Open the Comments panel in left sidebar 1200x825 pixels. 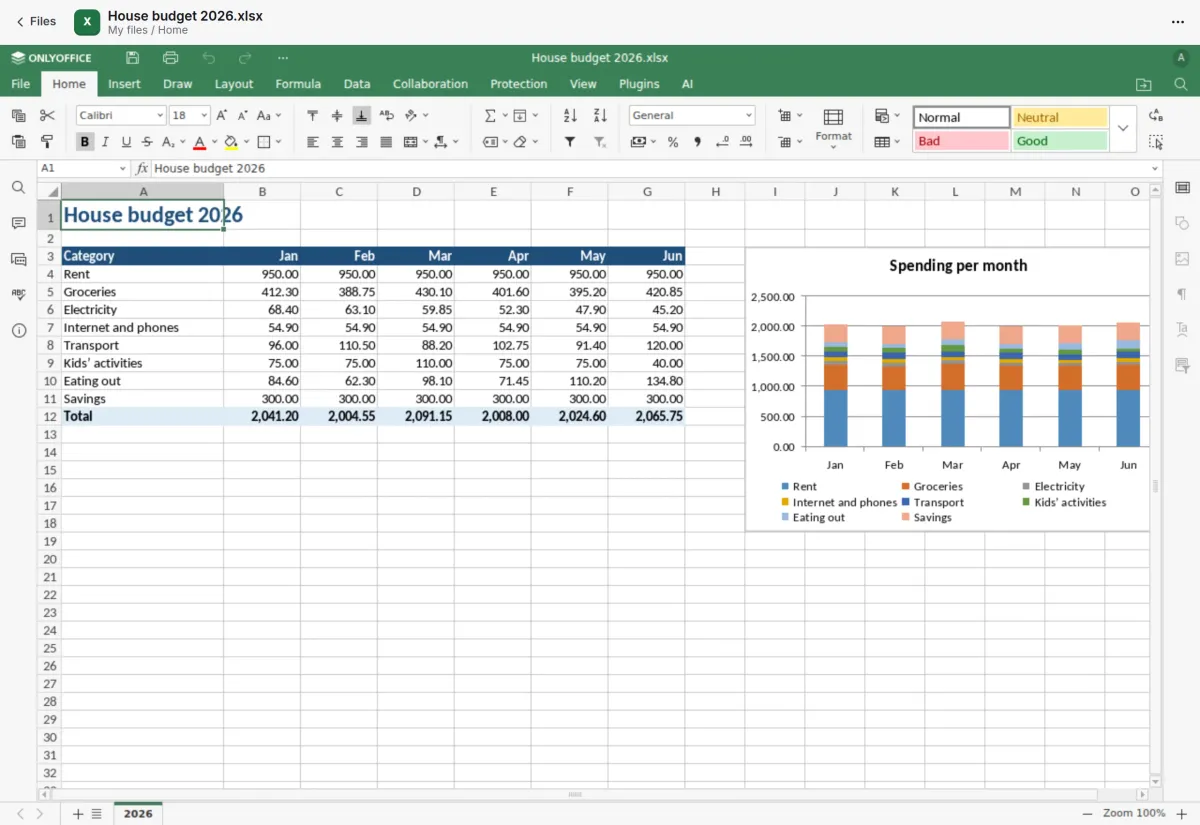tap(18, 223)
